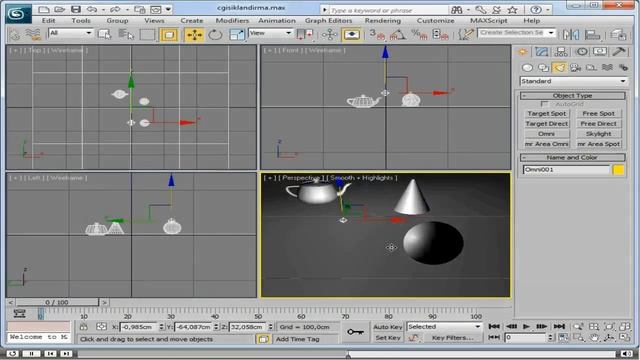Click the New Scene icon in quick access toolbar
Image resolution: width=640 pixels, height=360 pixels.
pos(44,9)
